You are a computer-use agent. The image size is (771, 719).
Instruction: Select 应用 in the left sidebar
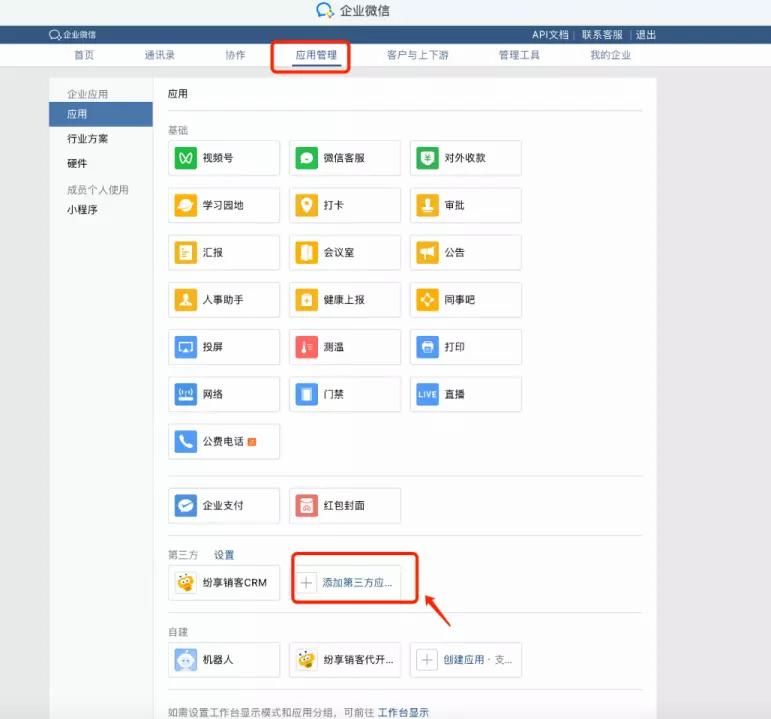(101, 114)
